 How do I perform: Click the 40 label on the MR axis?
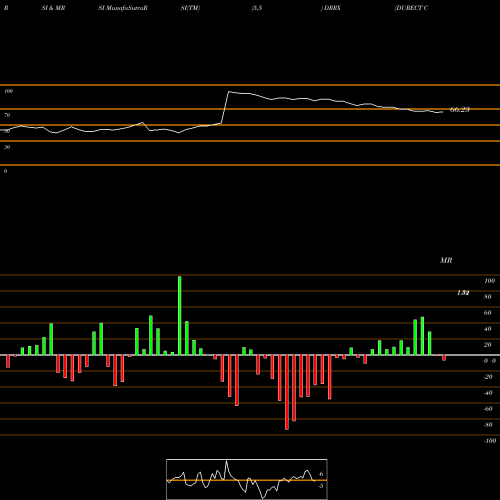(488, 329)
